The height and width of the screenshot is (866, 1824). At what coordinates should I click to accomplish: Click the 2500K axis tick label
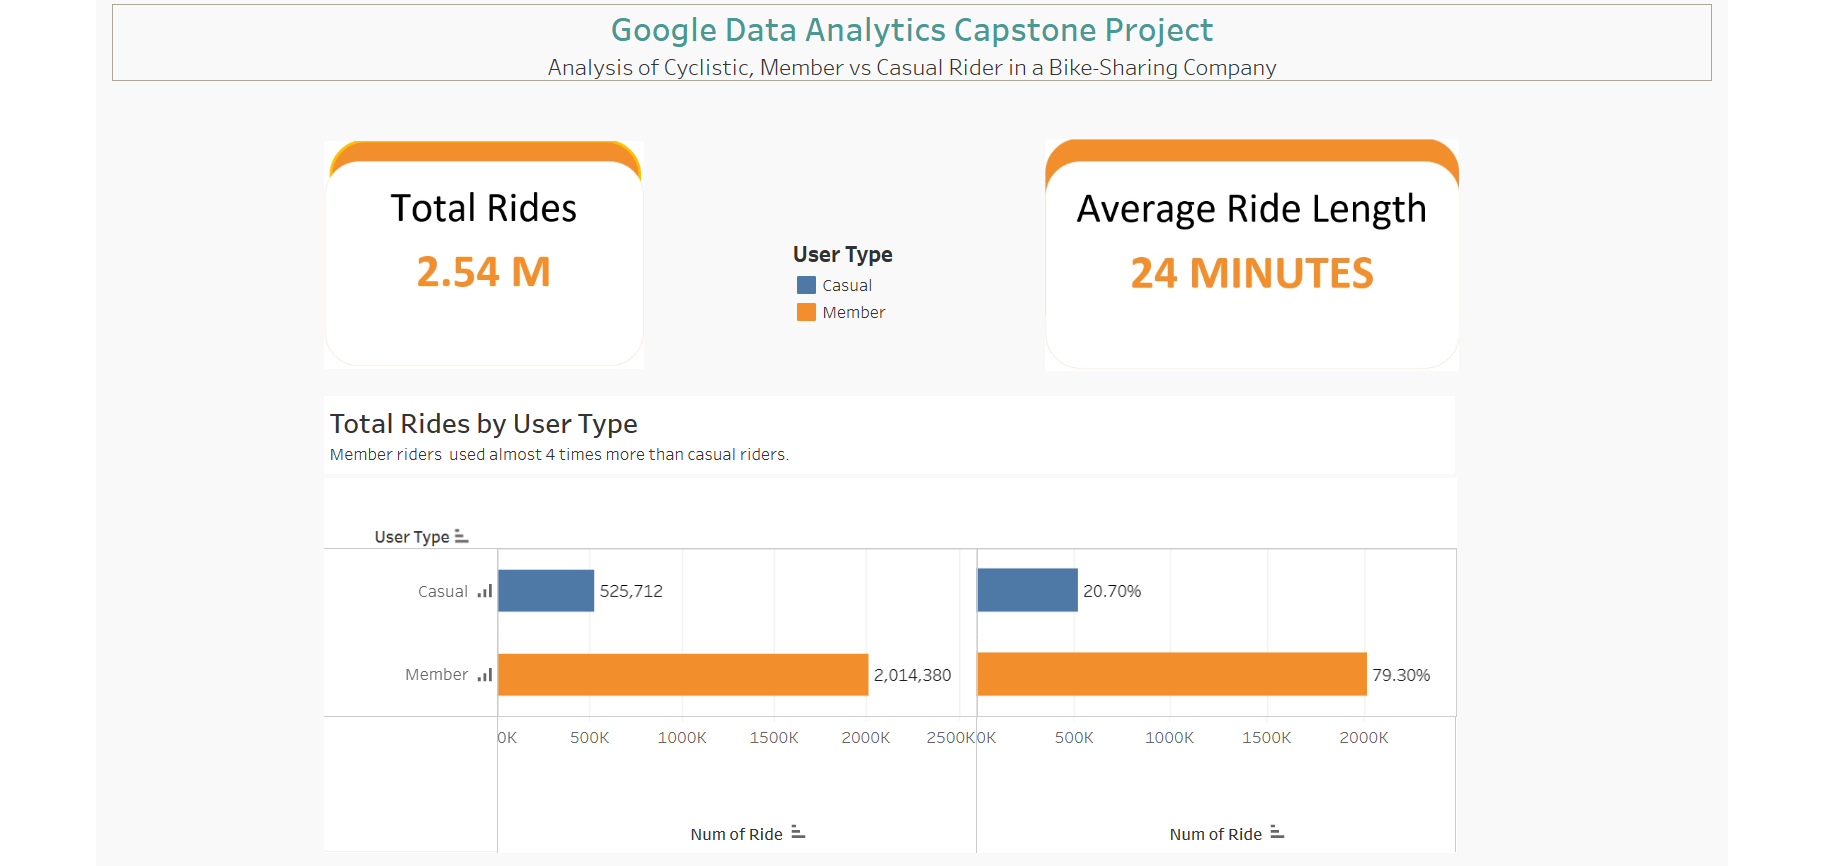(x=950, y=738)
